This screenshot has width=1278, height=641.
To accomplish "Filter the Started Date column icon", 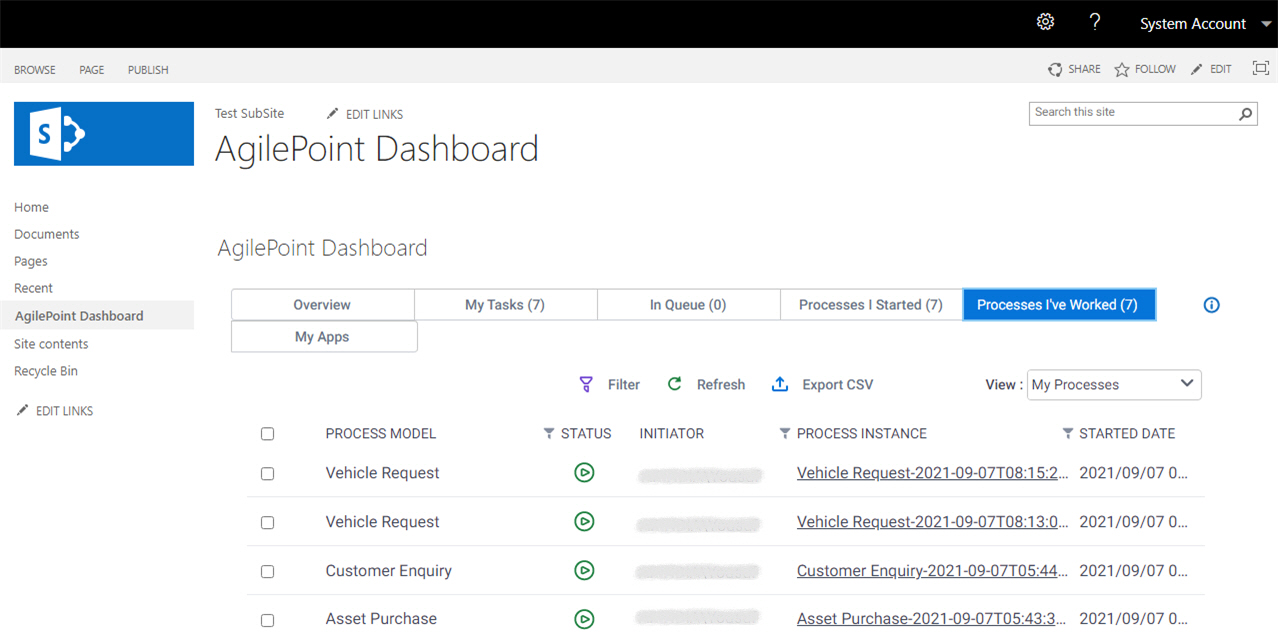I will click(x=1068, y=434).
